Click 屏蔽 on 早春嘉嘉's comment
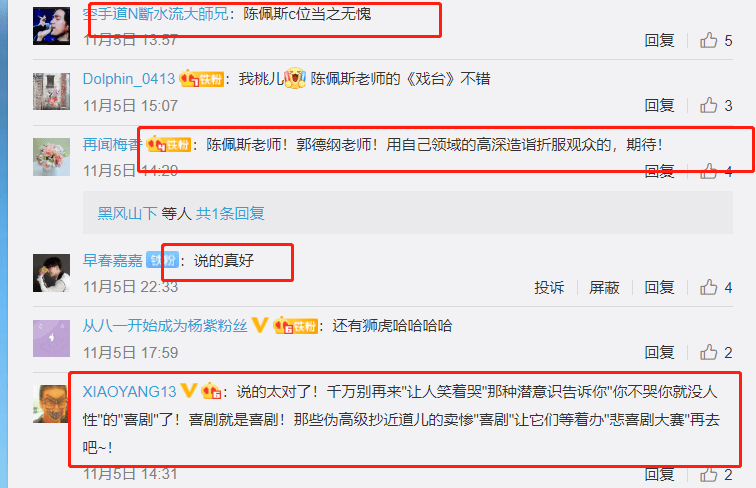756x488 pixels. pos(604,287)
